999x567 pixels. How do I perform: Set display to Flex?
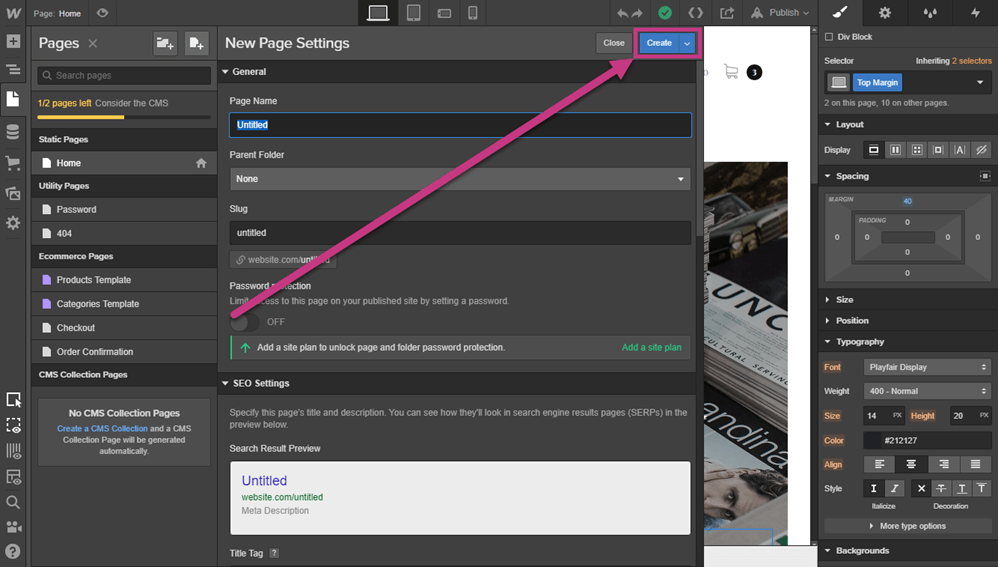click(895, 150)
